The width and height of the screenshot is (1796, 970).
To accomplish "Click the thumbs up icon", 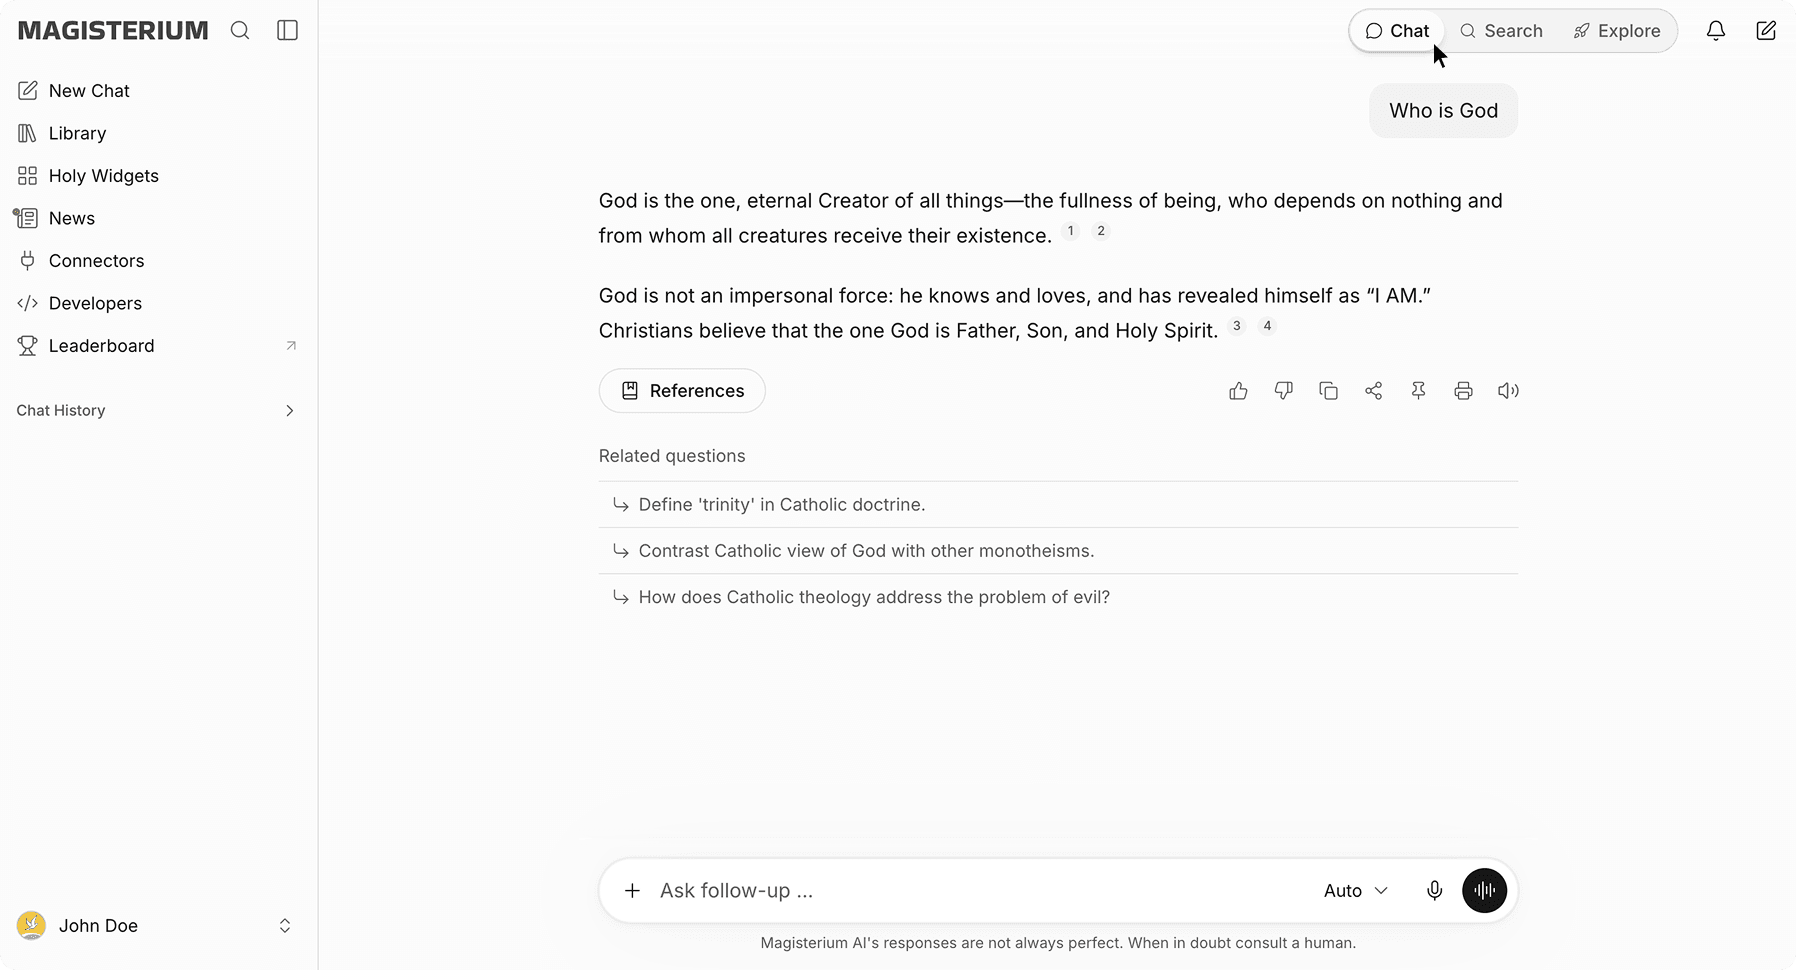I will 1238,391.
